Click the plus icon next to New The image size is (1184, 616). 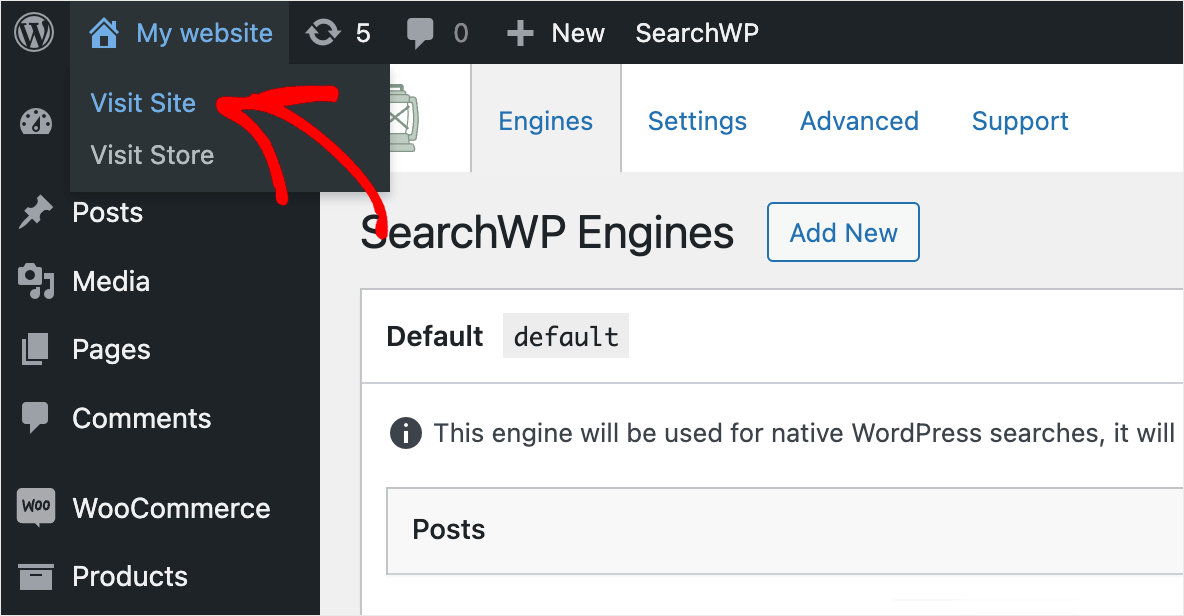pyautogui.click(x=520, y=33)
